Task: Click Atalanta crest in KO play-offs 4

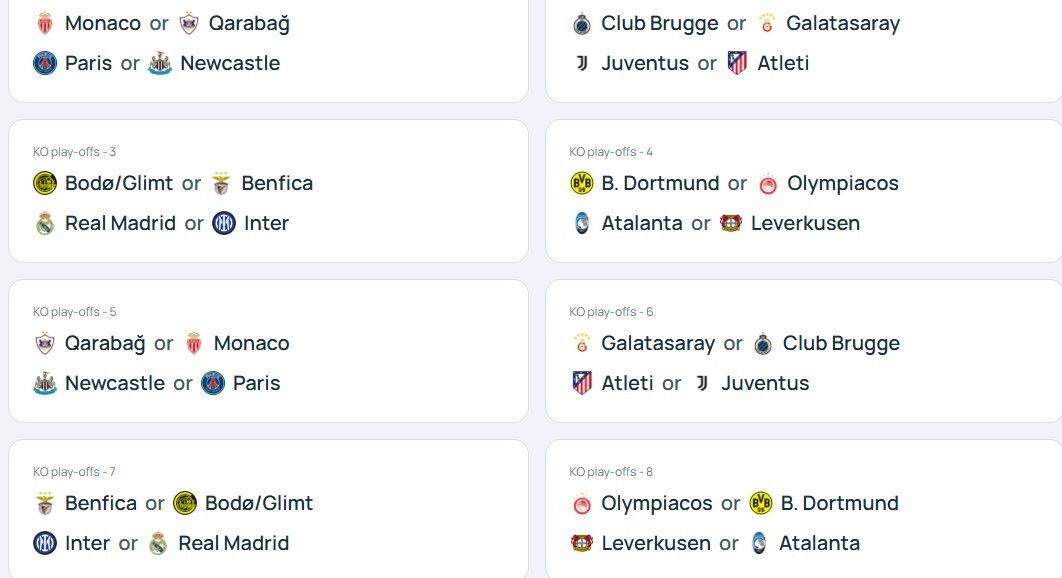Action: click(581, 223)
